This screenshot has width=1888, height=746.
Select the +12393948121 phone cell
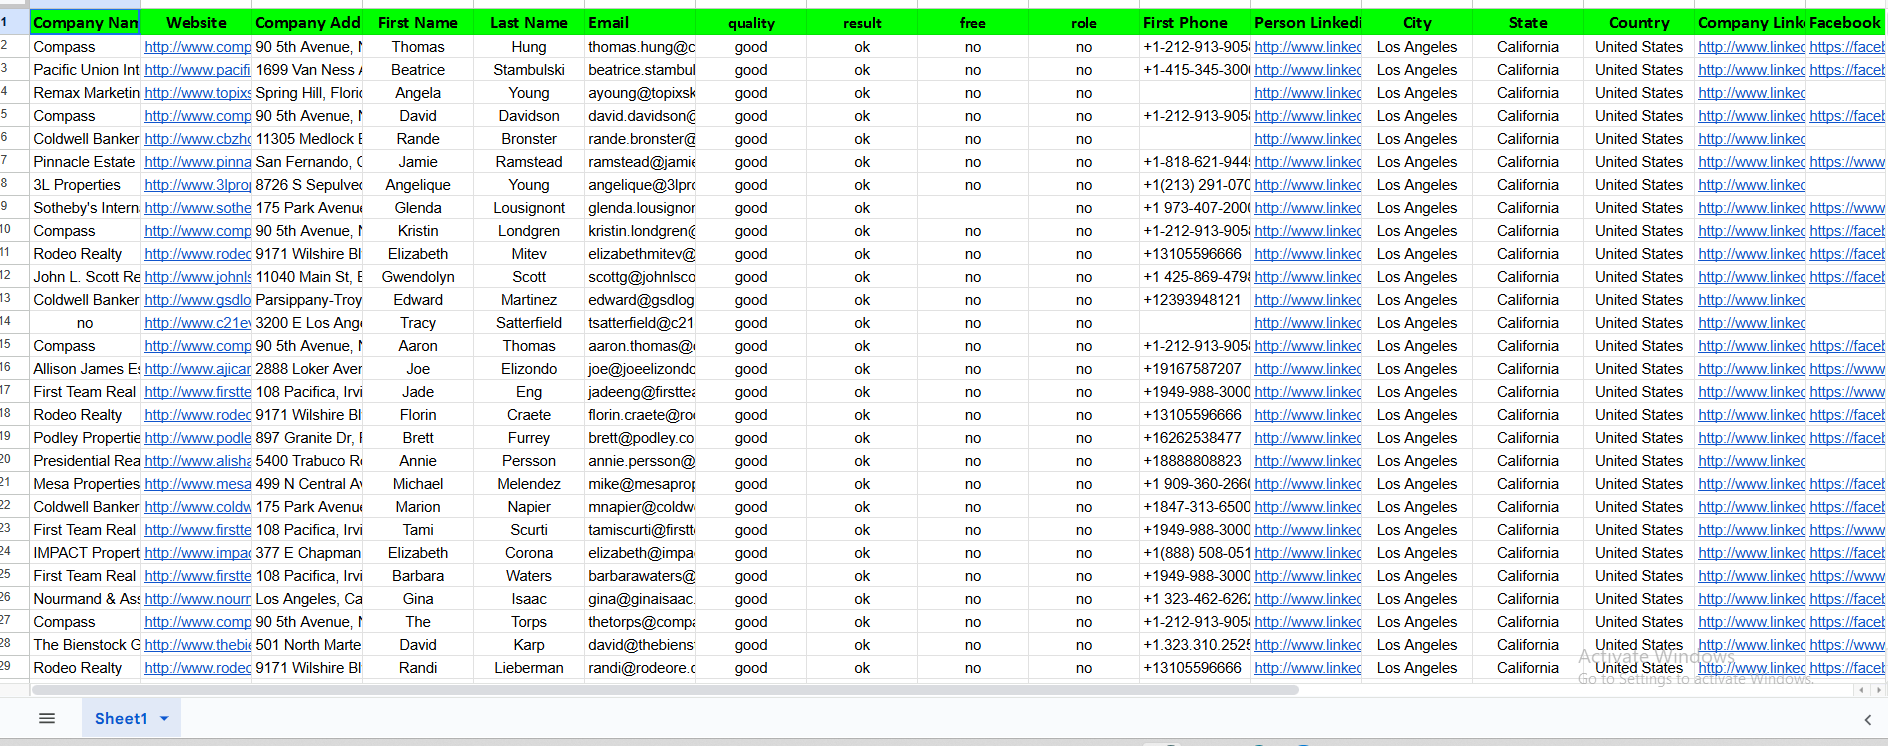pyautogui.click(x=1195, y=300)
